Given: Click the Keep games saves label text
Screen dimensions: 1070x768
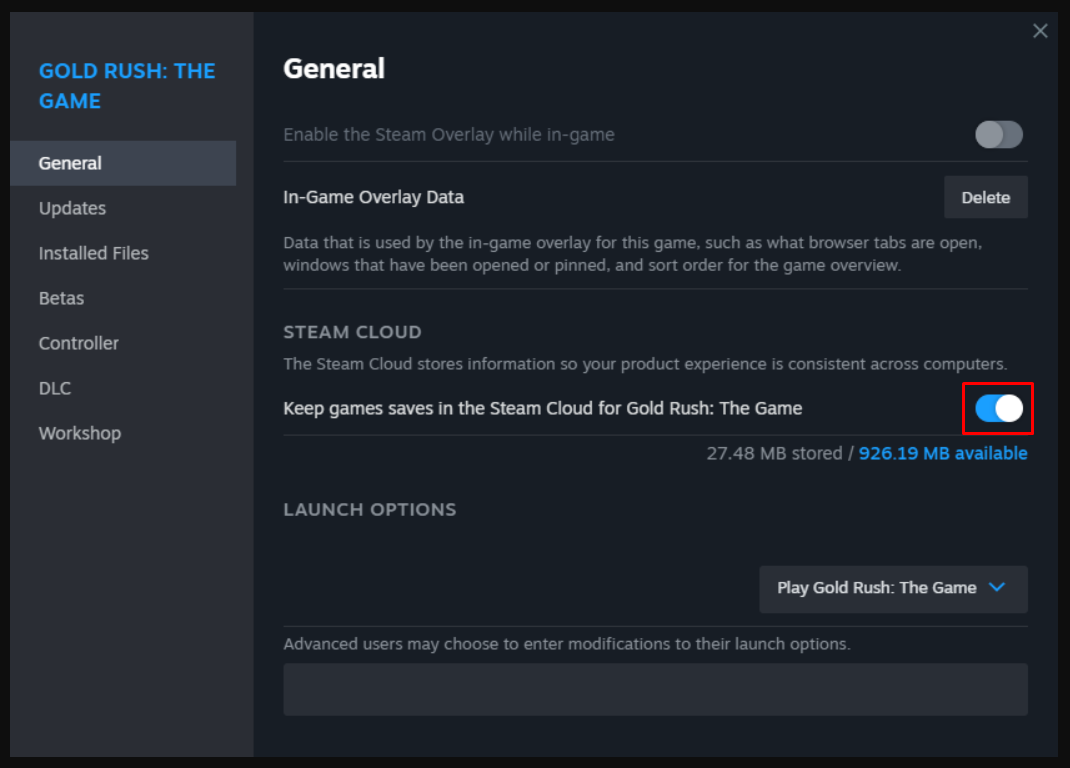Looking at the screenshot, I should tap(543, 408).
